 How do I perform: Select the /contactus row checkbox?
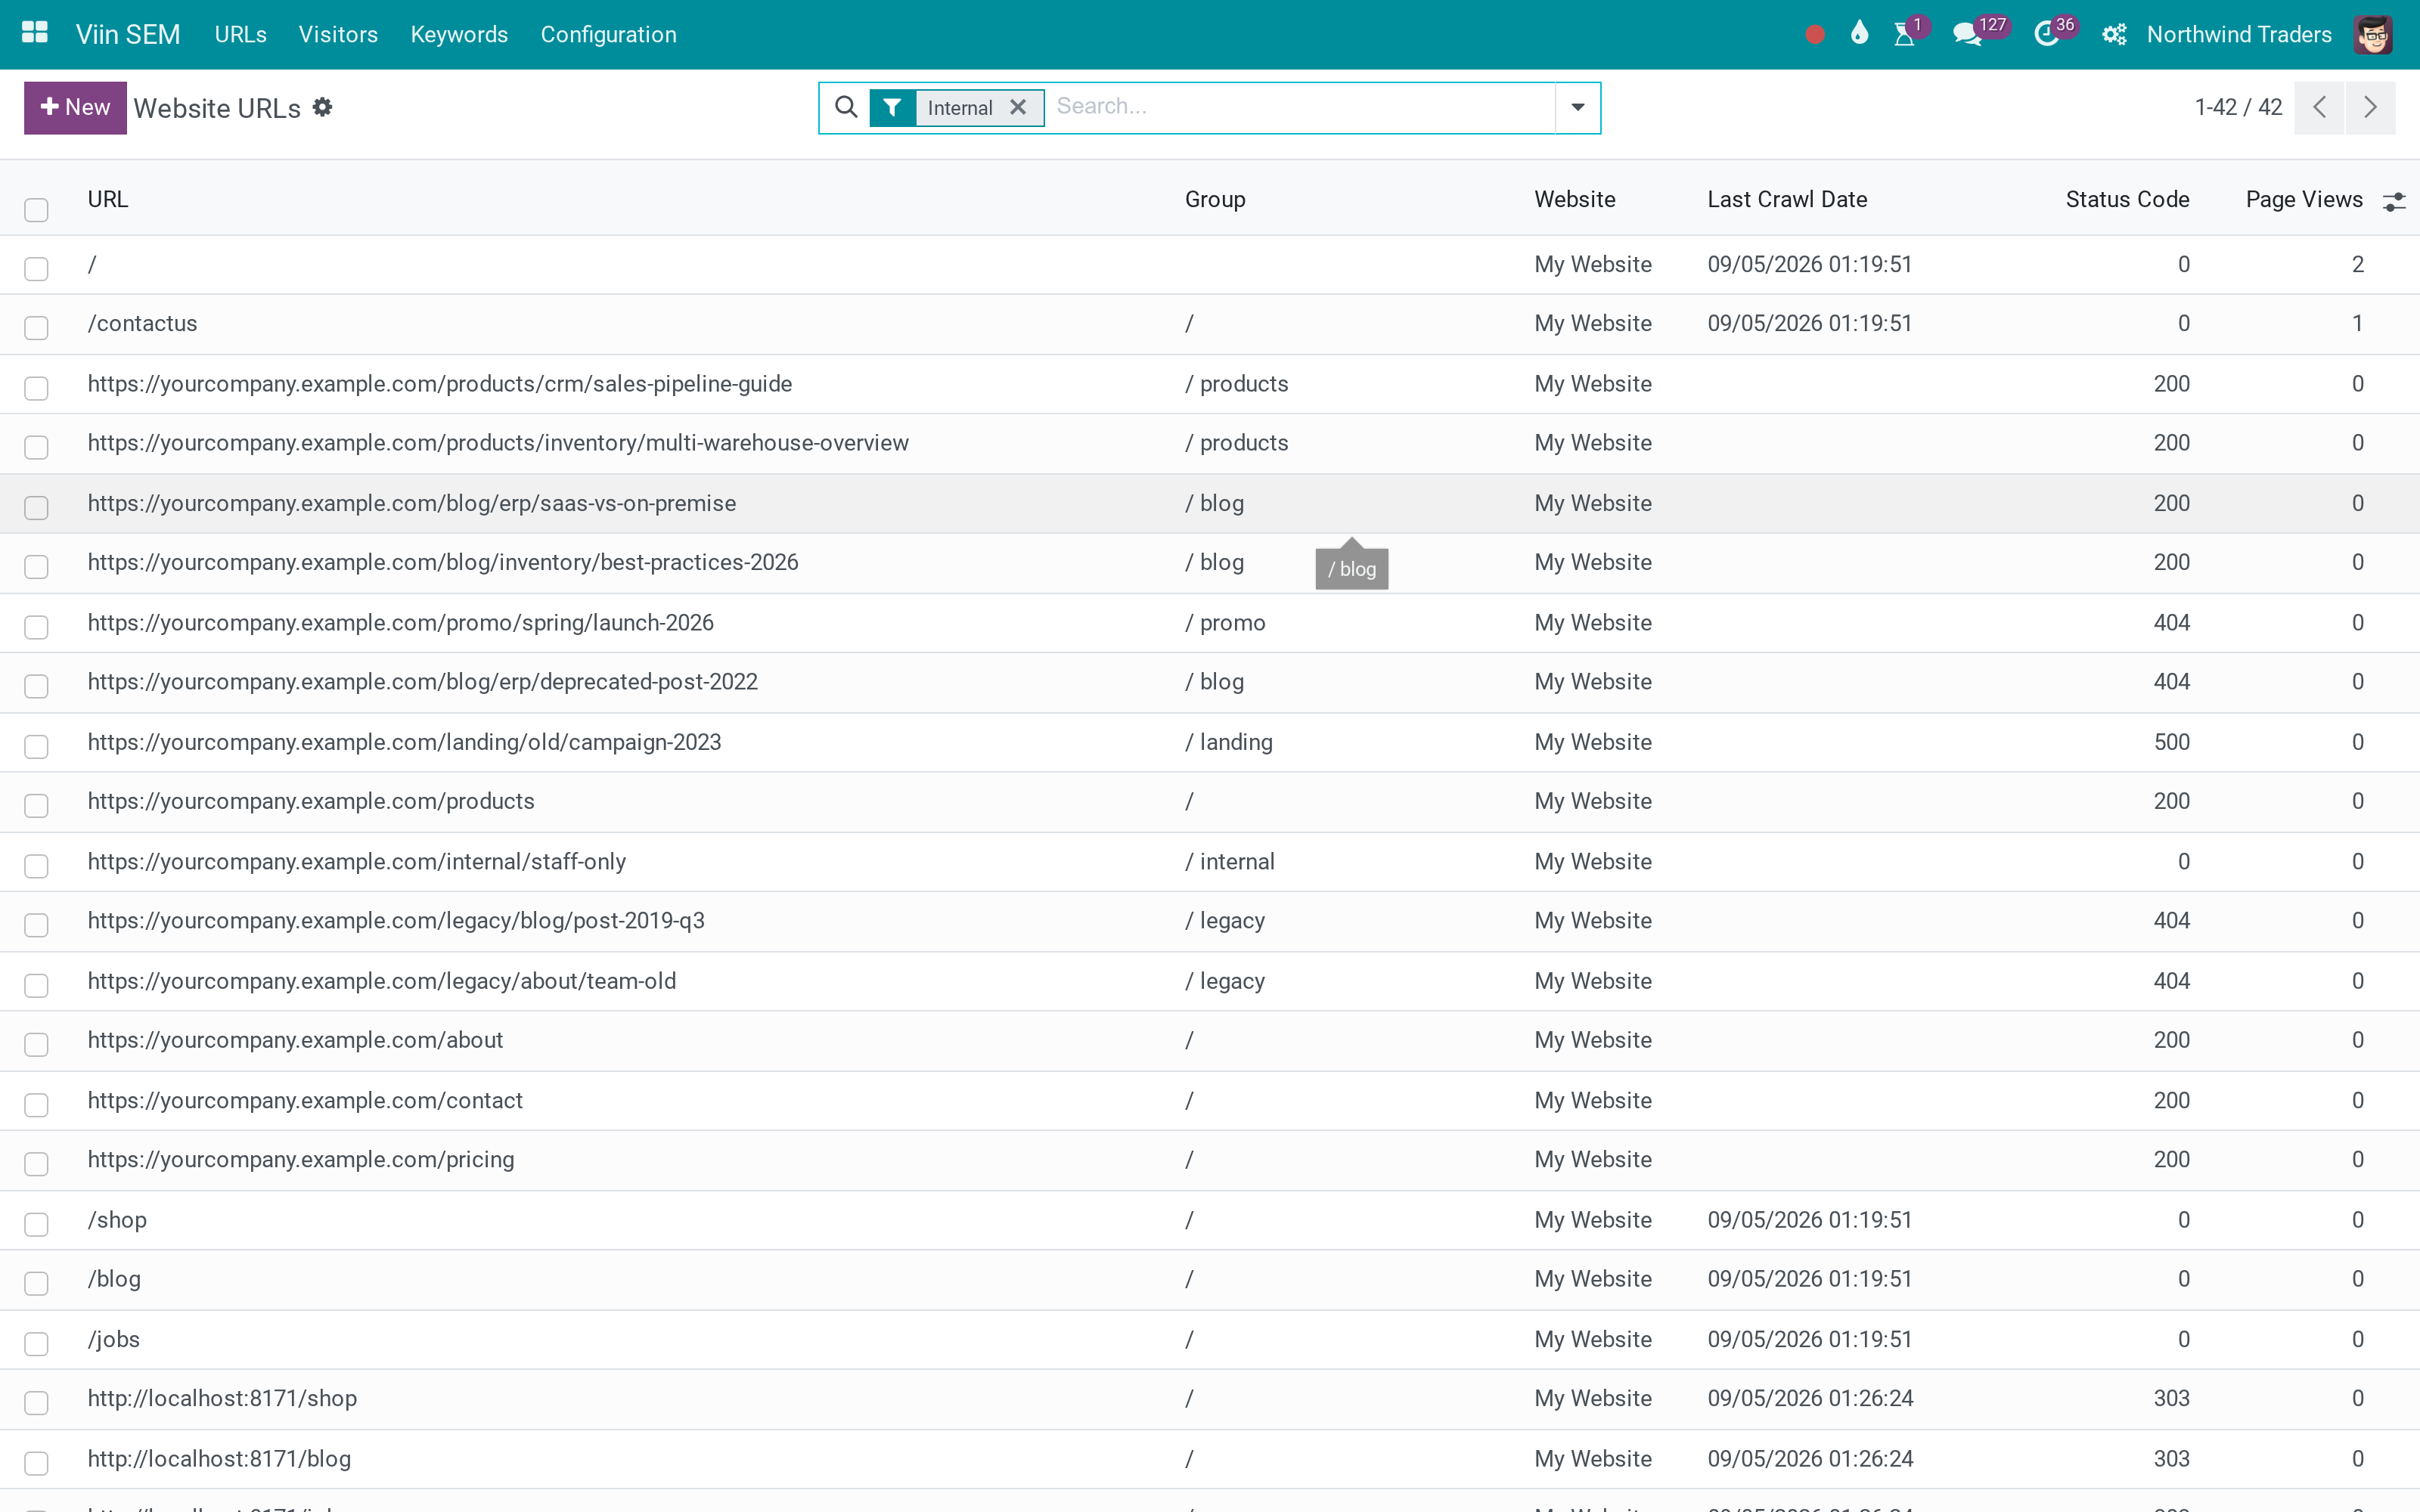point(36,327)
